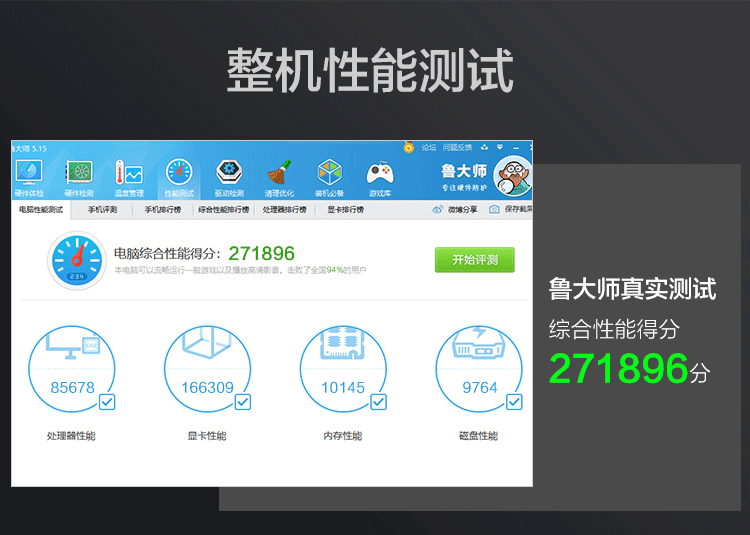Click the 微博分享 share link
The height and width of the screenshot is (535, 750).
pyautogui.click(x=463, y=209)
